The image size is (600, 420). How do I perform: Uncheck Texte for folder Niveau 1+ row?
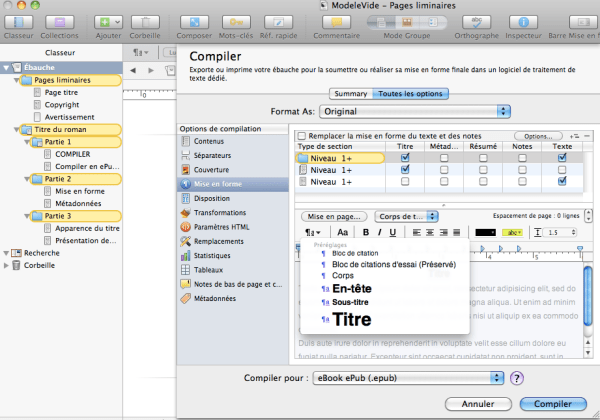point(562,158)
